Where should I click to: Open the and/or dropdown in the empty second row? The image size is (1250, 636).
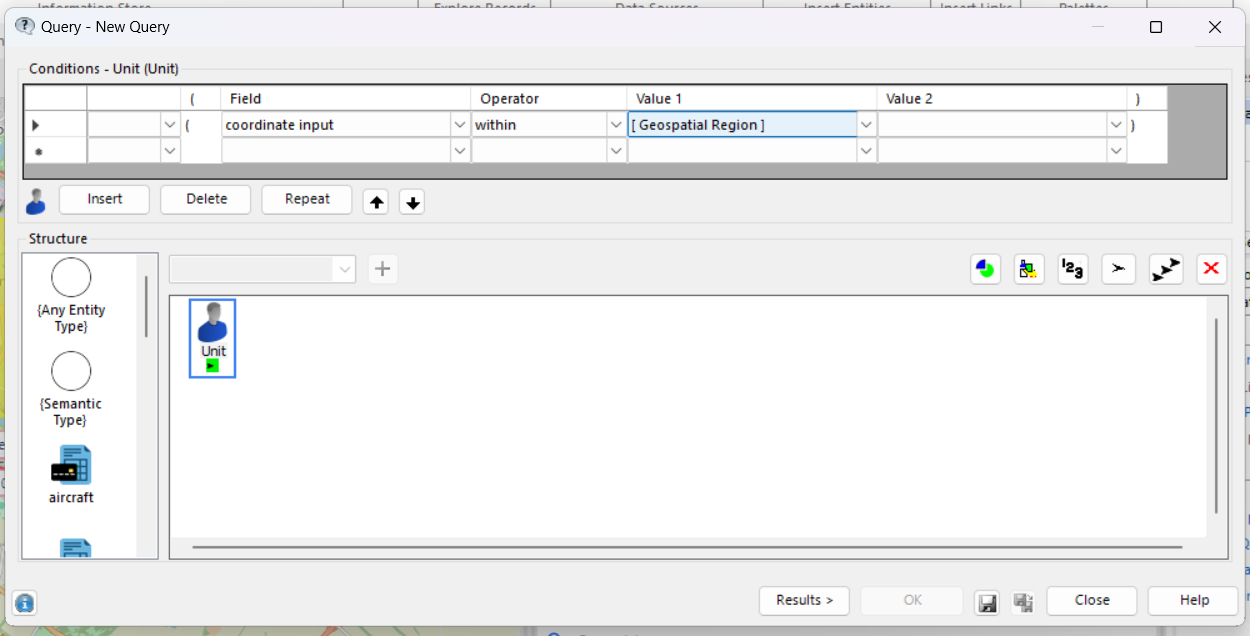[x=170, y=151]
